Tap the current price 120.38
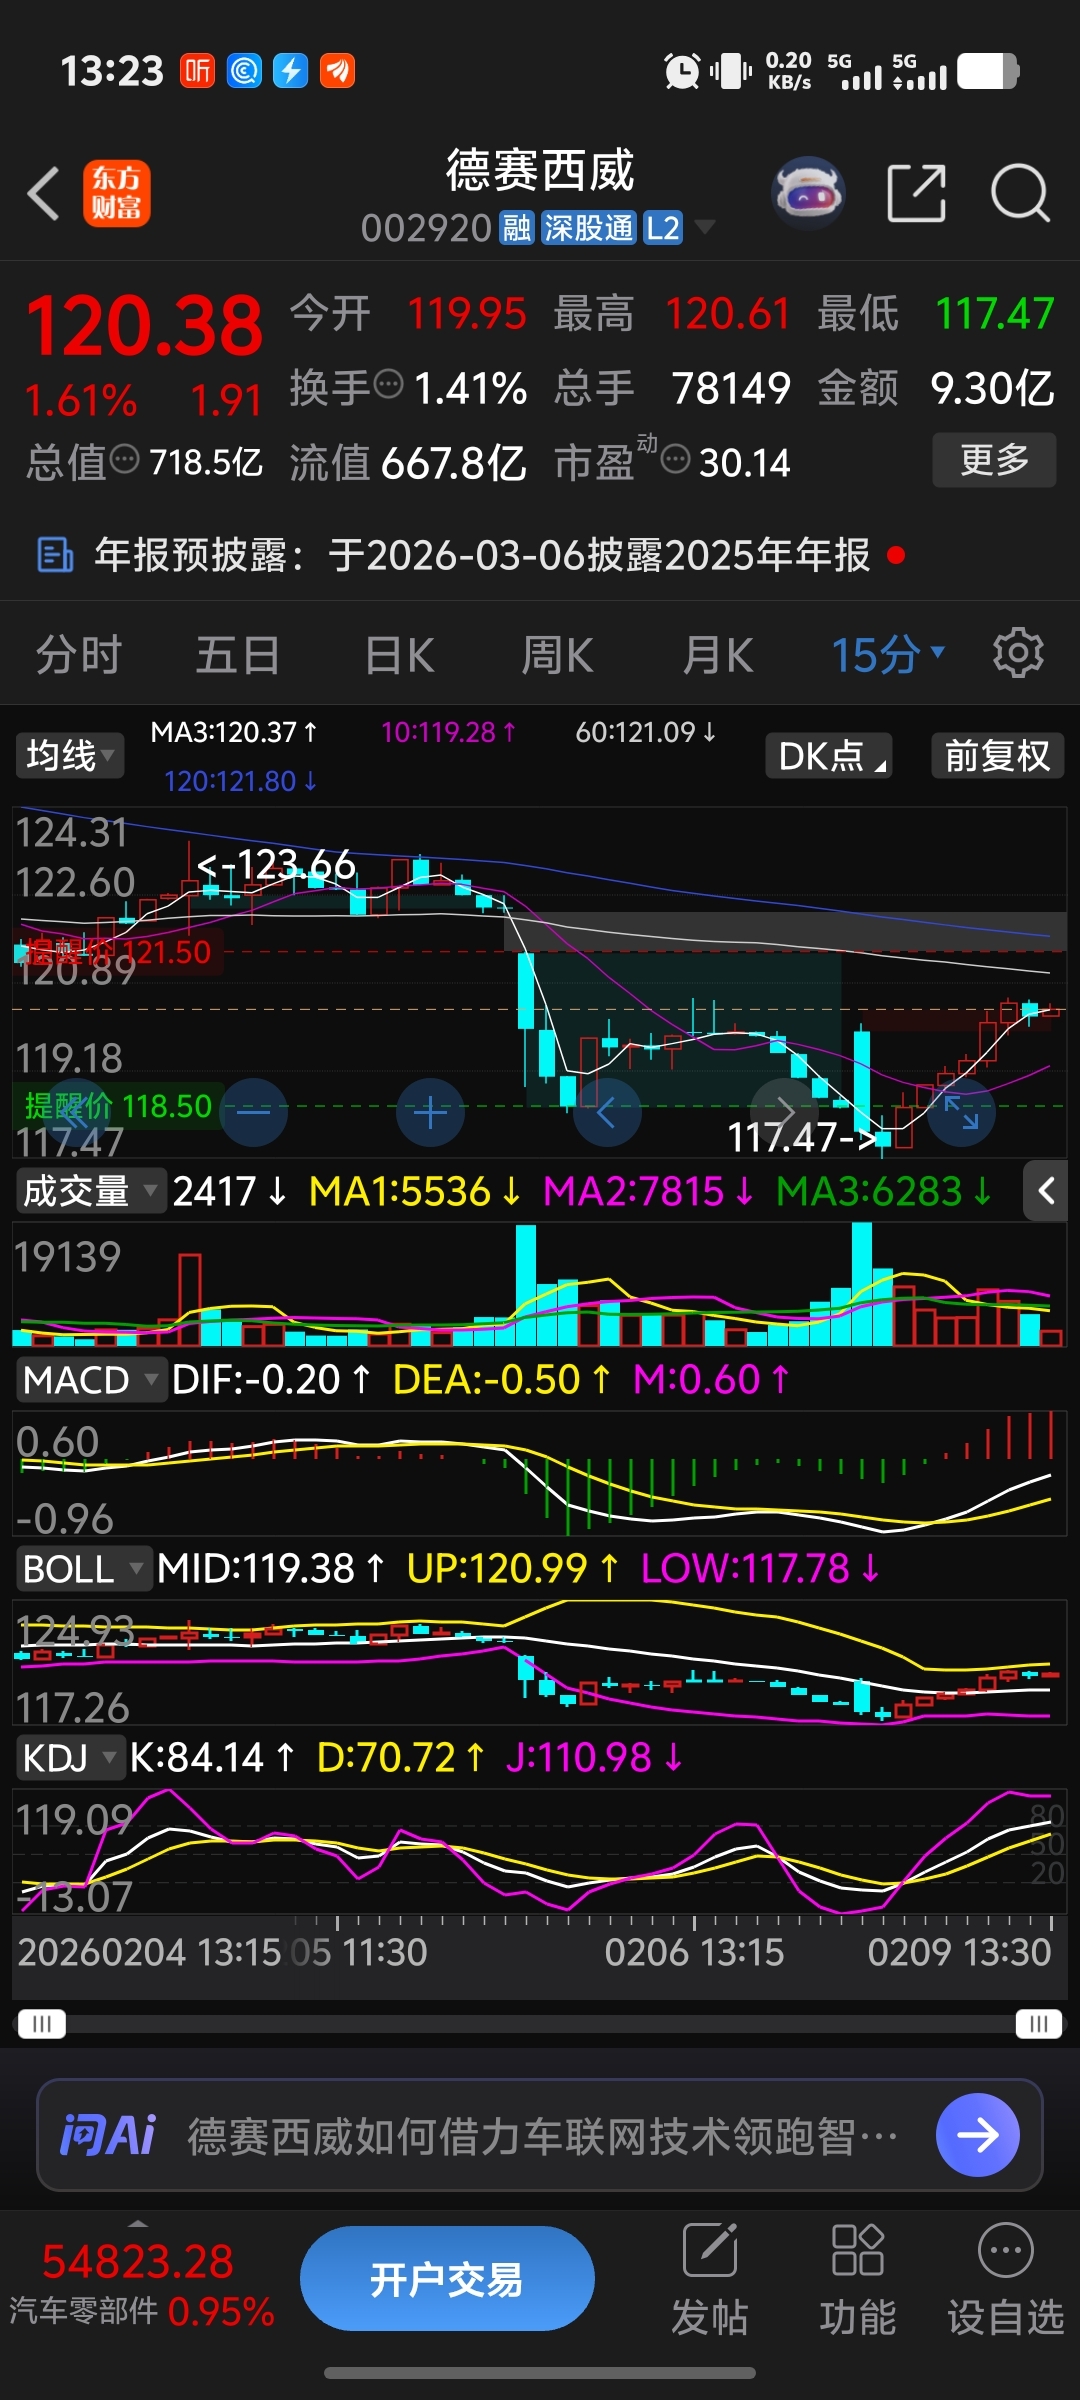 [x=144, y=327]
